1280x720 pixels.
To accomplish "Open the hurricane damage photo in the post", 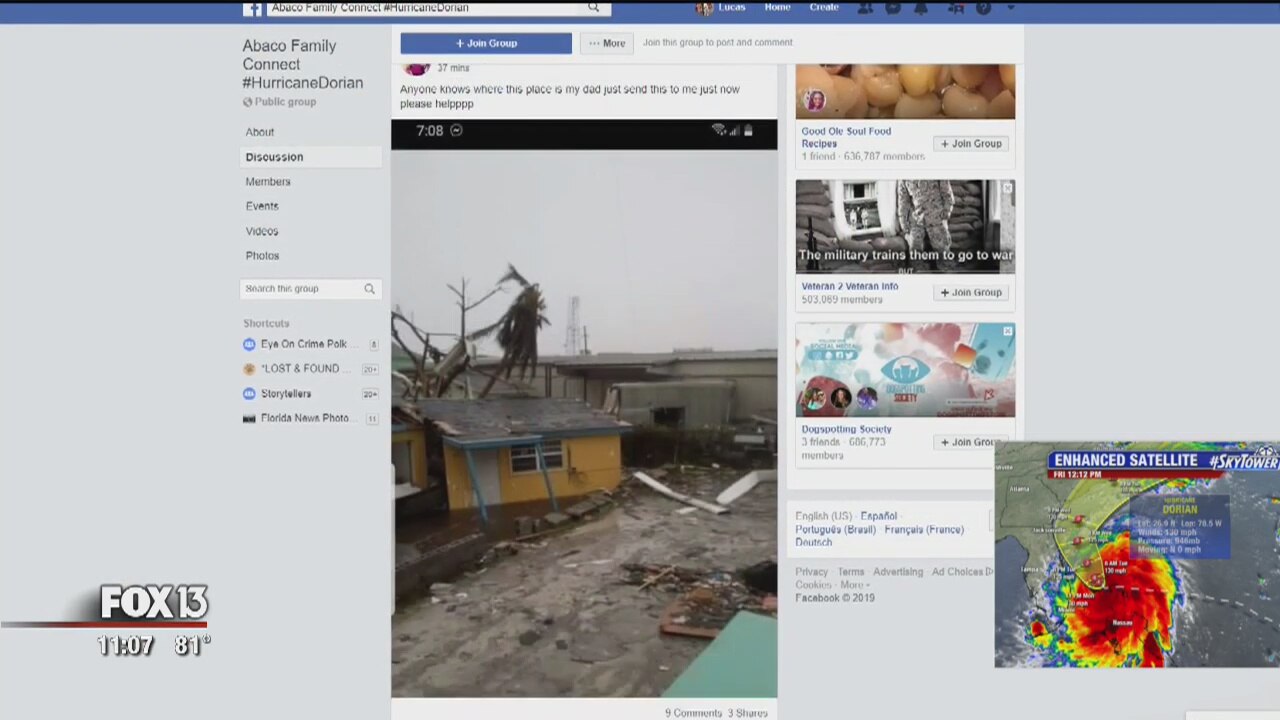I will pos(584,408).
